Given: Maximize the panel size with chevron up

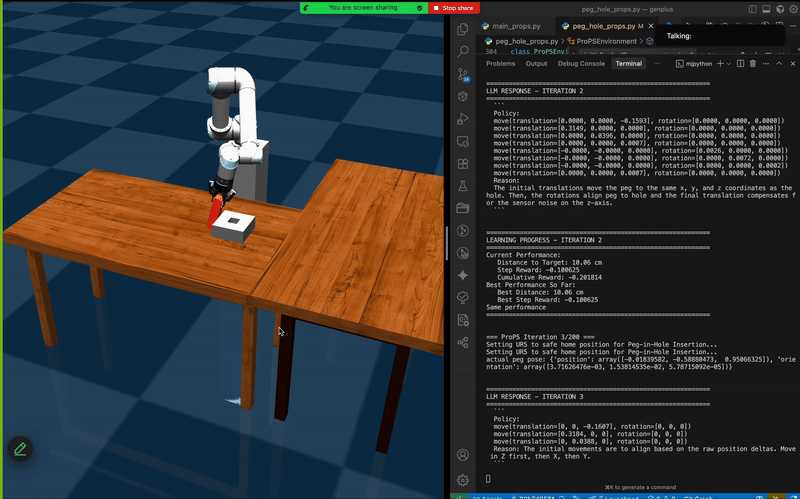Looking at the screenshot, I should [779, 64].
